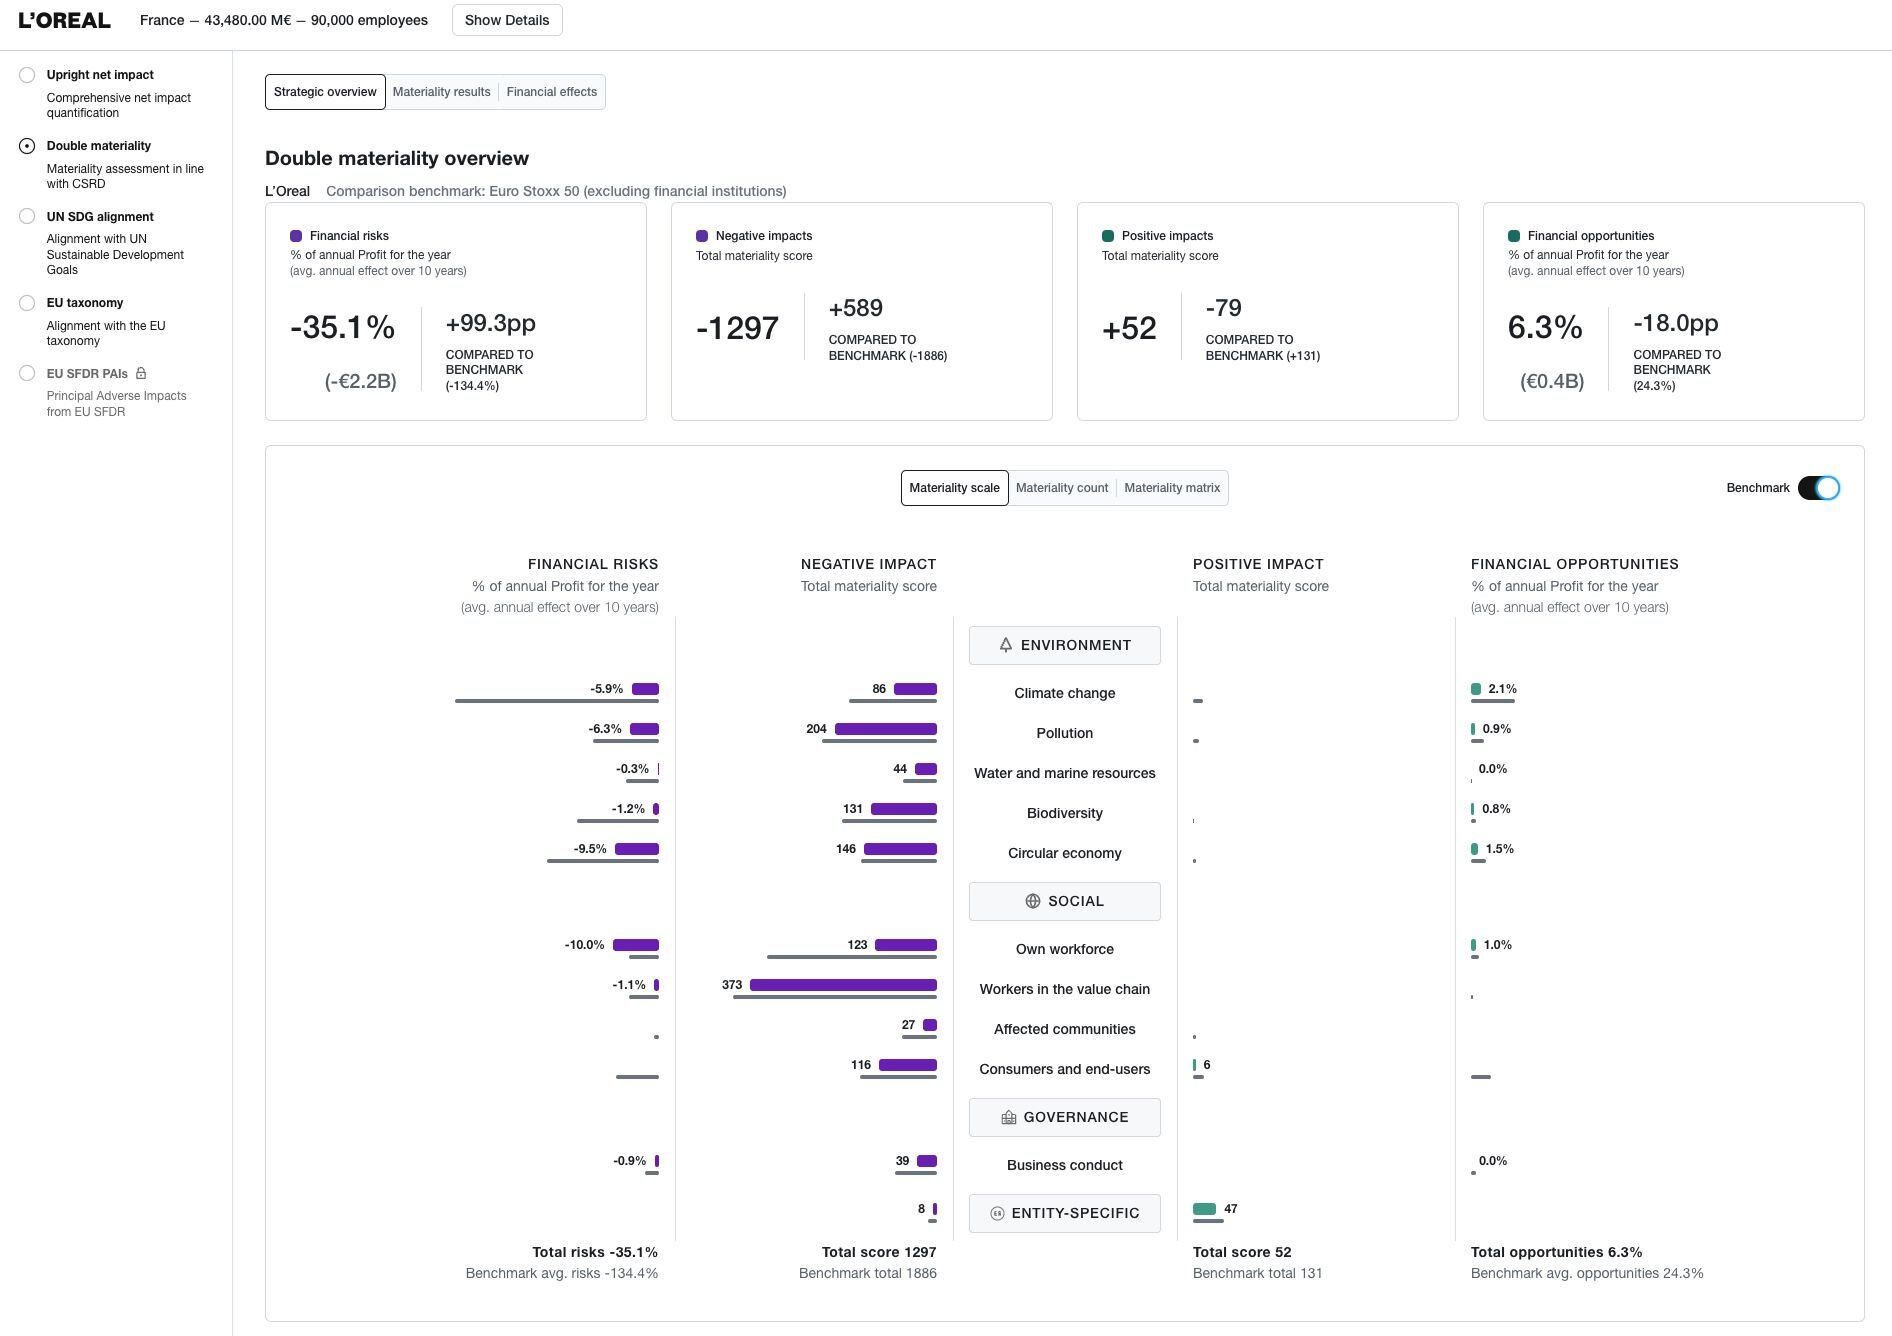The height and width of the screenshot is (1336, 1892).
Task: Click the L'Oreal logo
Action: pyautogui.click(x=65, y=20)
